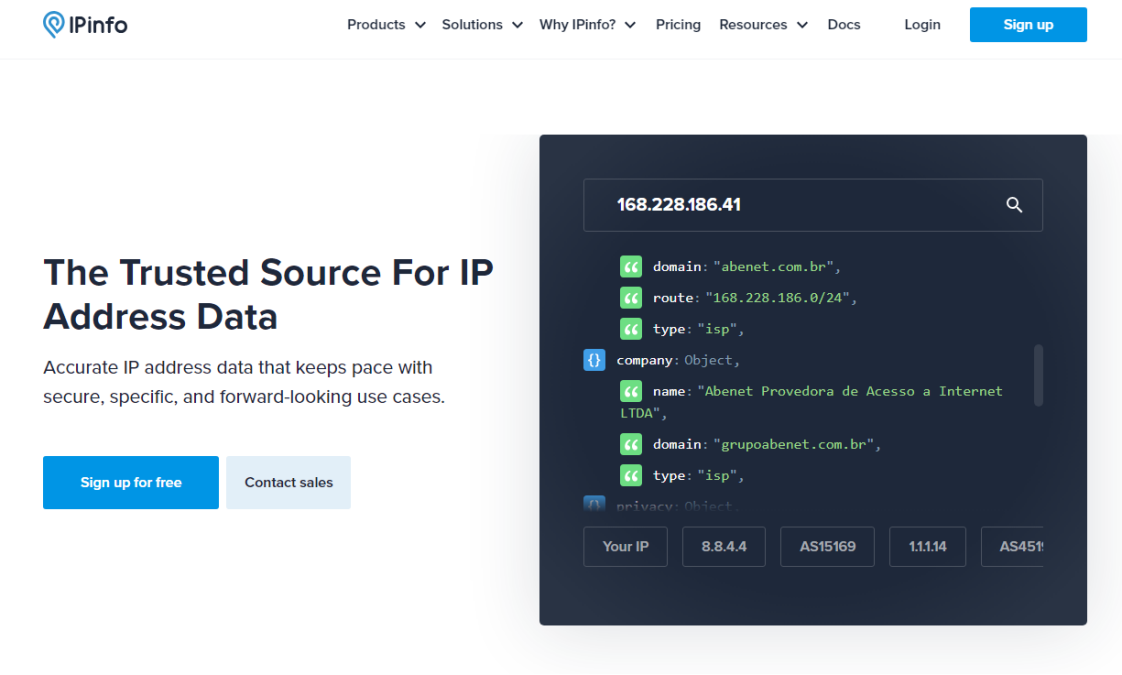Click the Sign up for free button
Screen dimensions: 1122x675
pos(130,482)
